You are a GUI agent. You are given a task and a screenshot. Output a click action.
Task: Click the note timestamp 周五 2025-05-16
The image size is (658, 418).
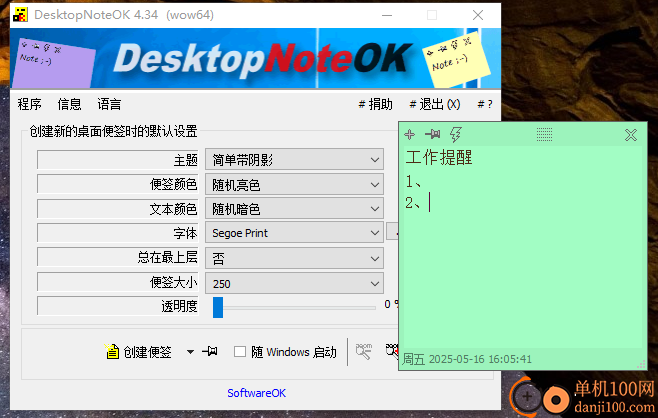(467, 359)
